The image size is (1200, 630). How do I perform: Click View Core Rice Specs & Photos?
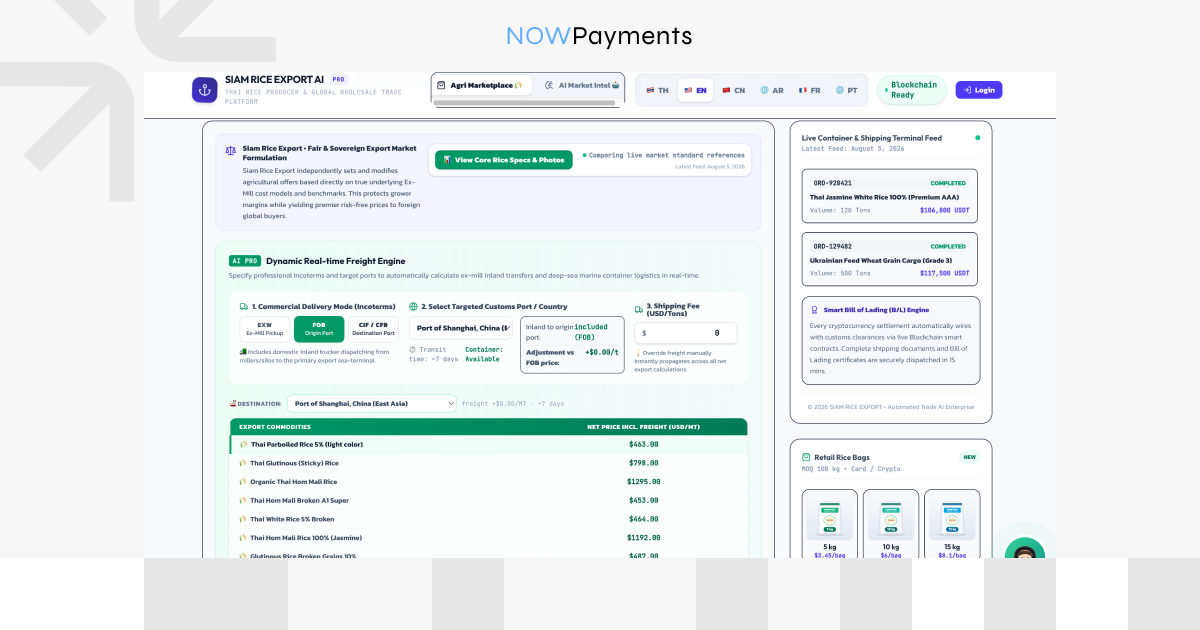coord(503,160)
